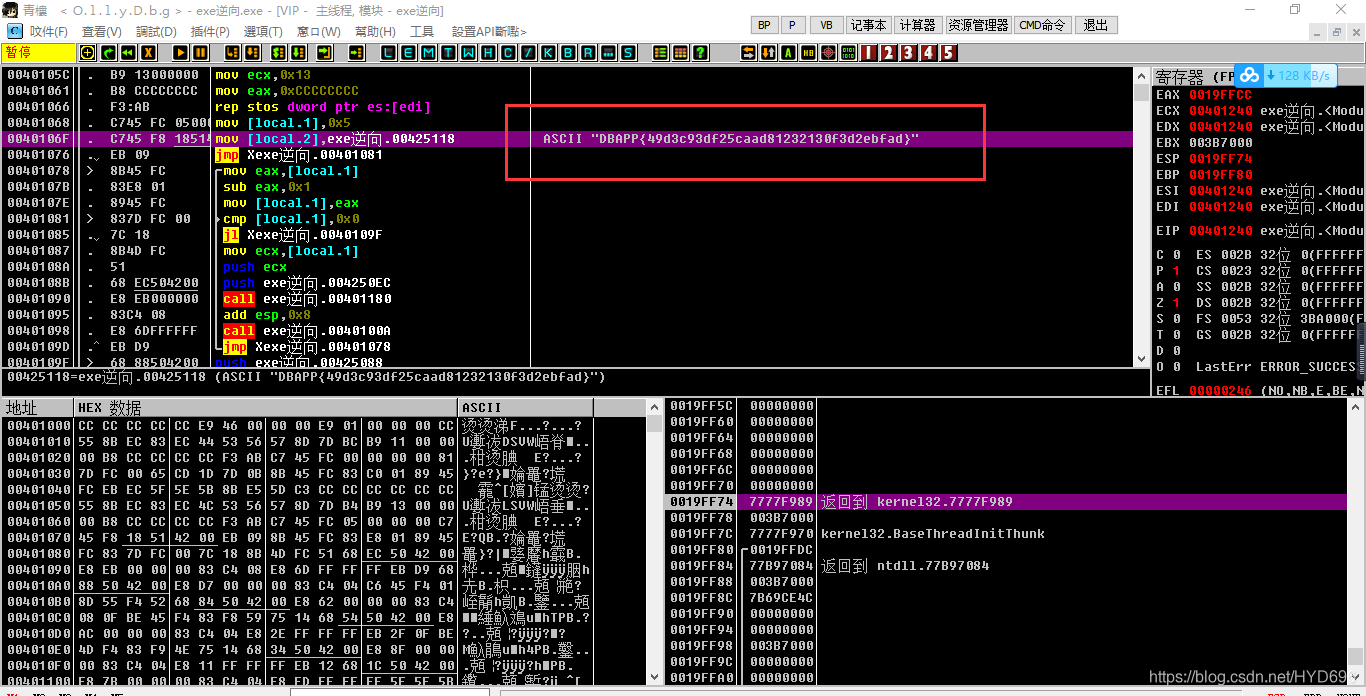
Task: Click the close program X icon
Action: pos(148,52)
